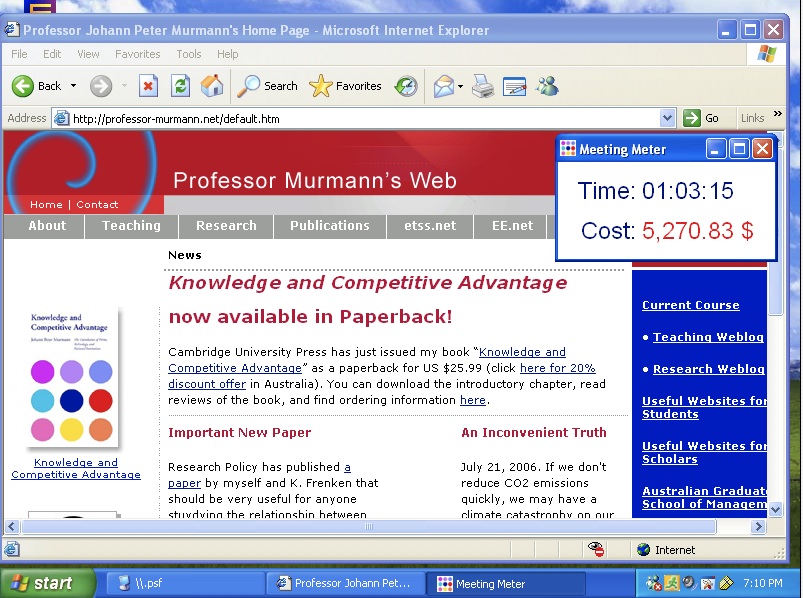Open the History clock icon
The height and width of the screenshot is (598, 803).
406,86
